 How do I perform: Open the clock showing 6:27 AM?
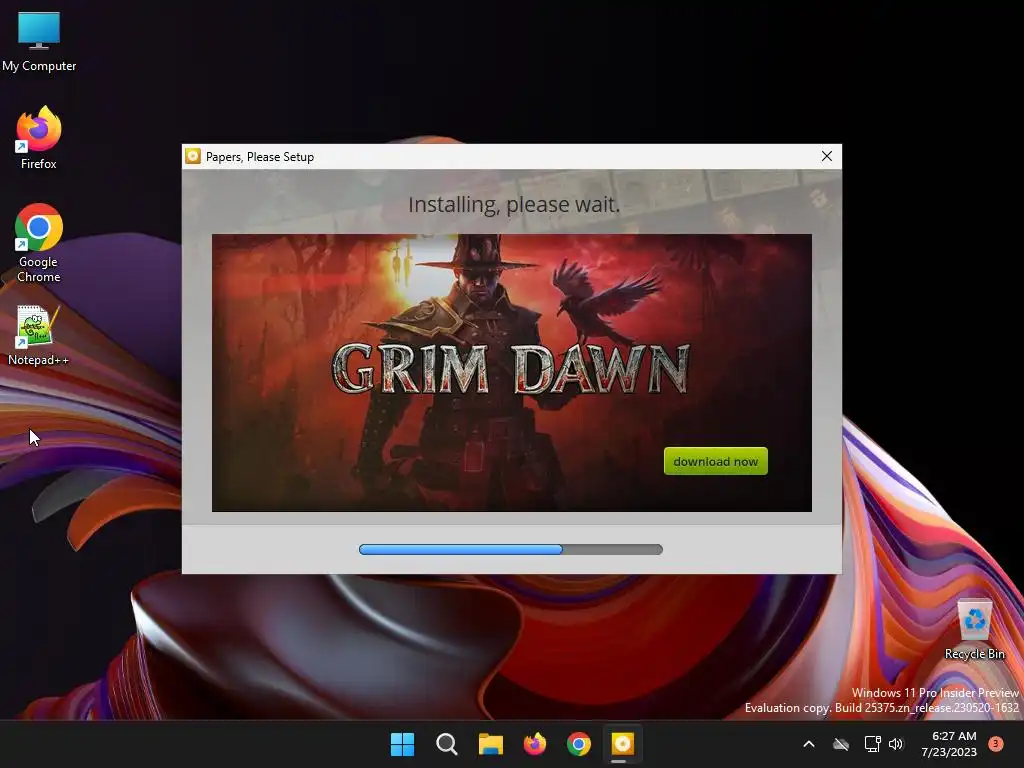pyautogui.click(x=949, y=744)
